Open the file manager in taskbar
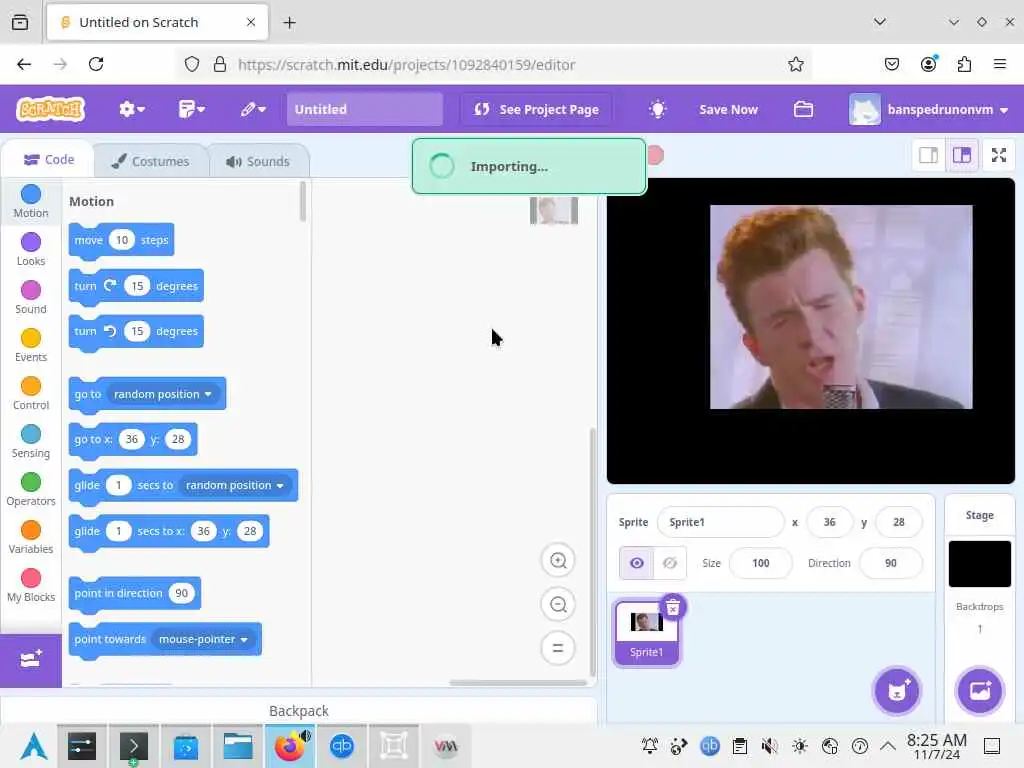Image resolution: width=1024 pixels, height=768 pixels. tap(238, 746)
